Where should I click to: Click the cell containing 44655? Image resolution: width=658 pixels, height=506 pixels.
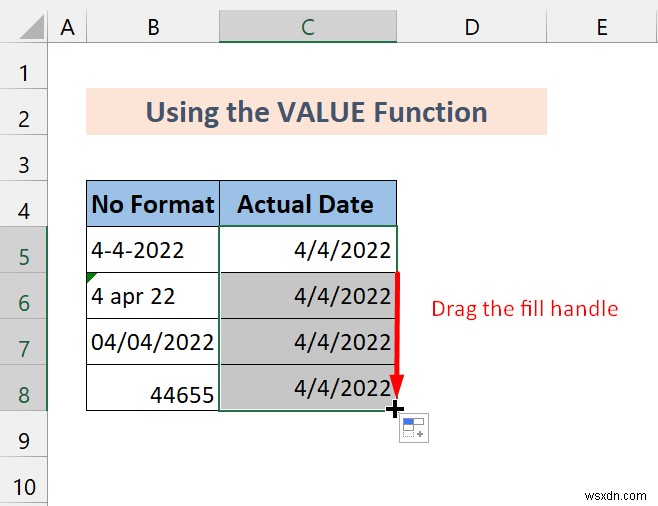(x=153, y=388)
